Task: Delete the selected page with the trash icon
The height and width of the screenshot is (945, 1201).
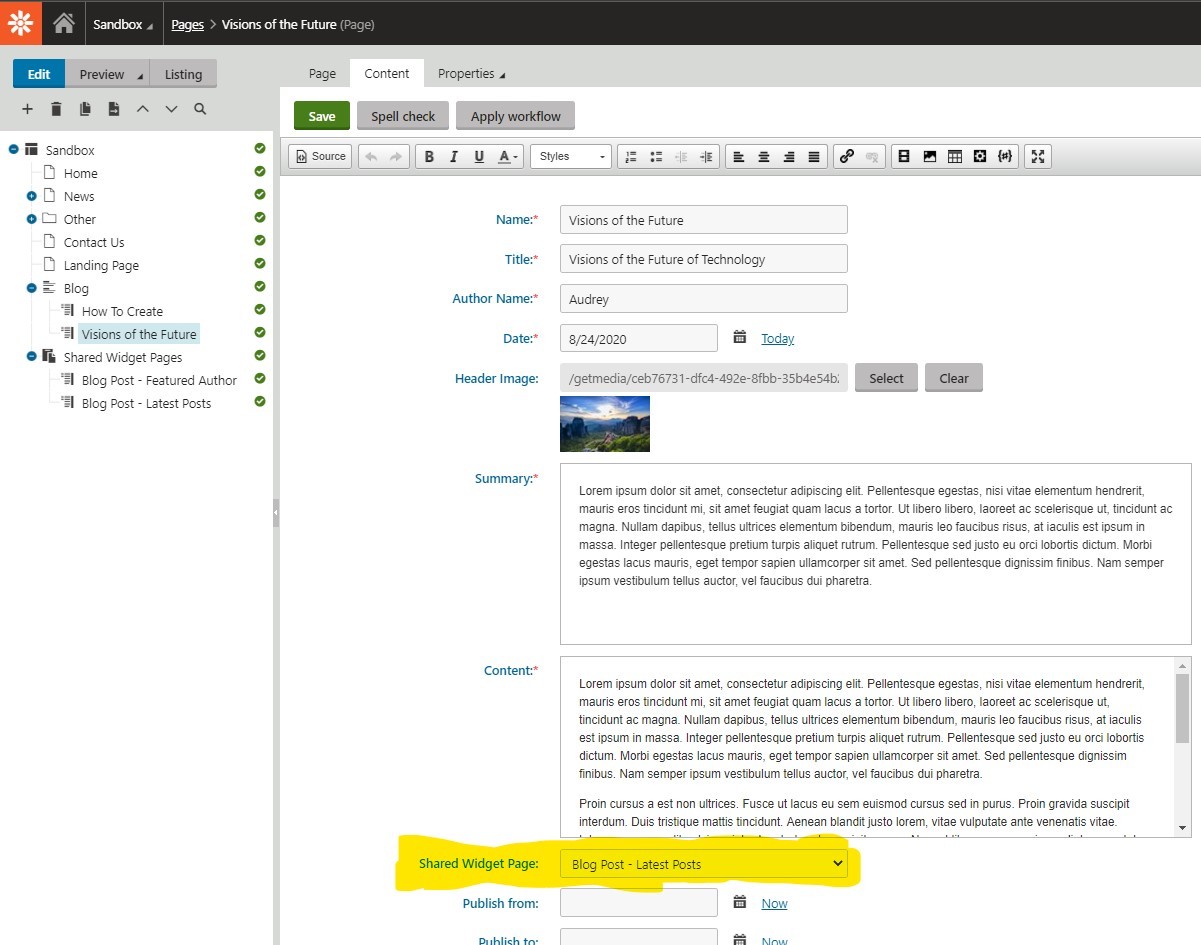Action: click(x=56, y=109)
